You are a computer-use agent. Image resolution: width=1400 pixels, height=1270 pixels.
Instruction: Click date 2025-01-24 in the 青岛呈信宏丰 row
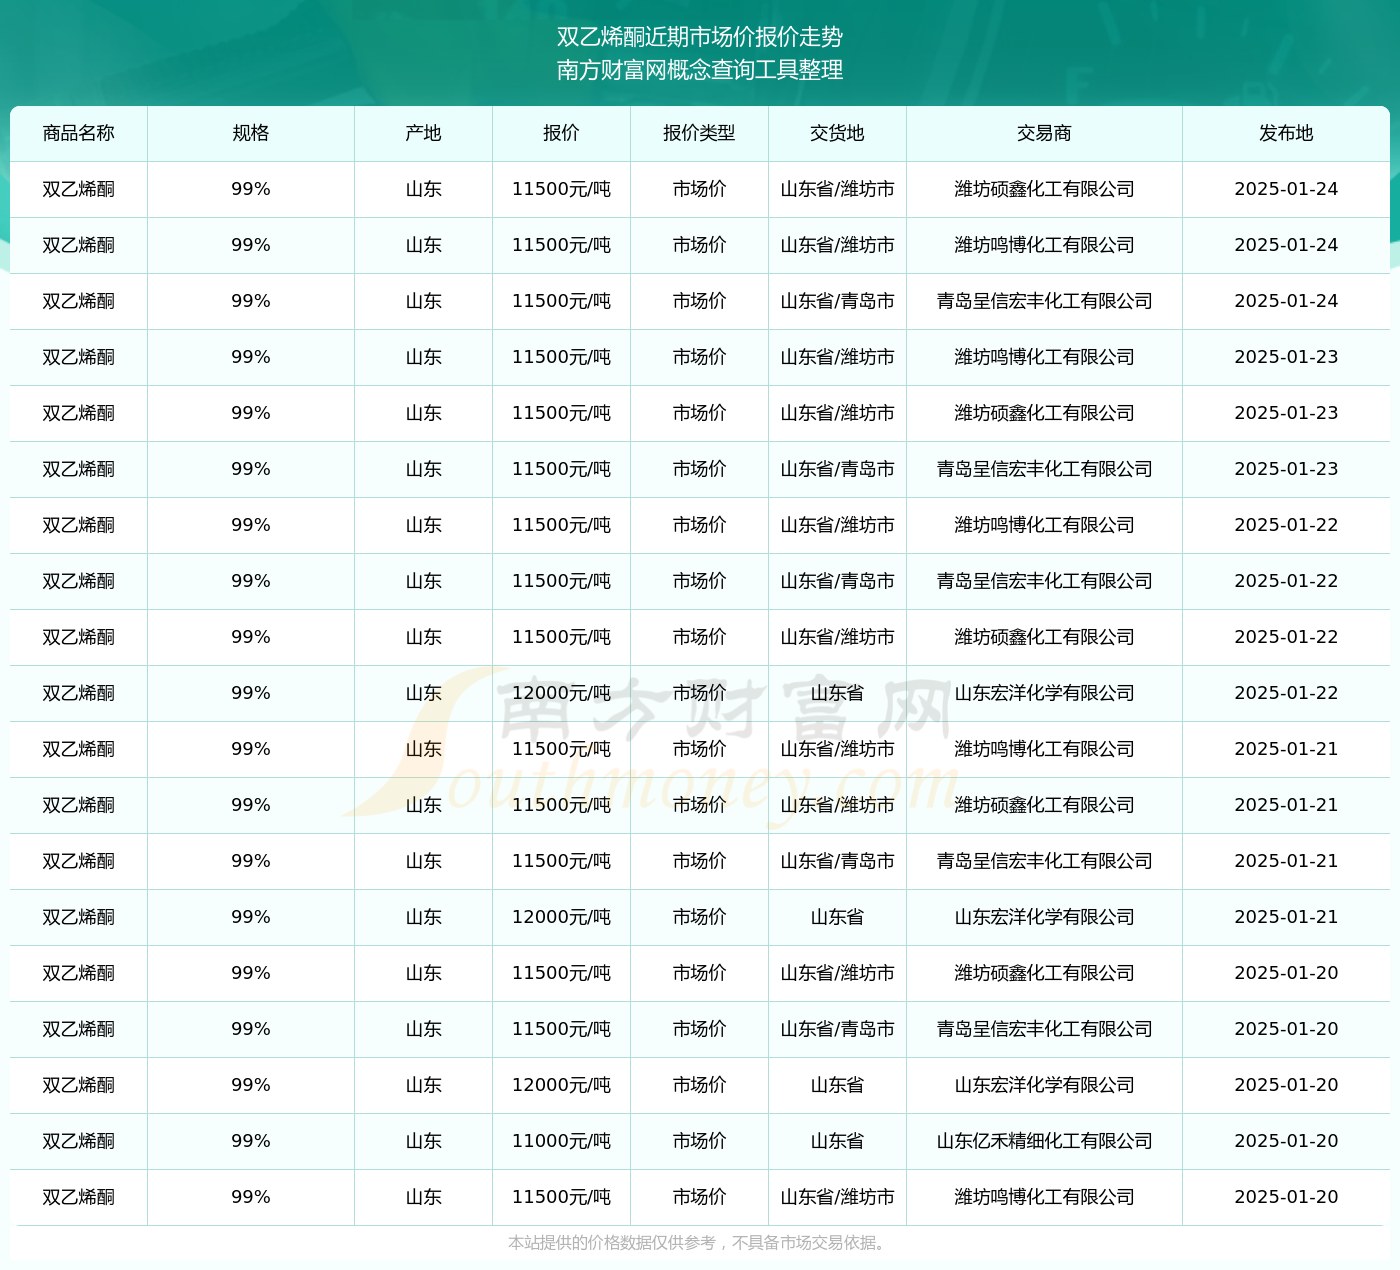click(1287, 301)
